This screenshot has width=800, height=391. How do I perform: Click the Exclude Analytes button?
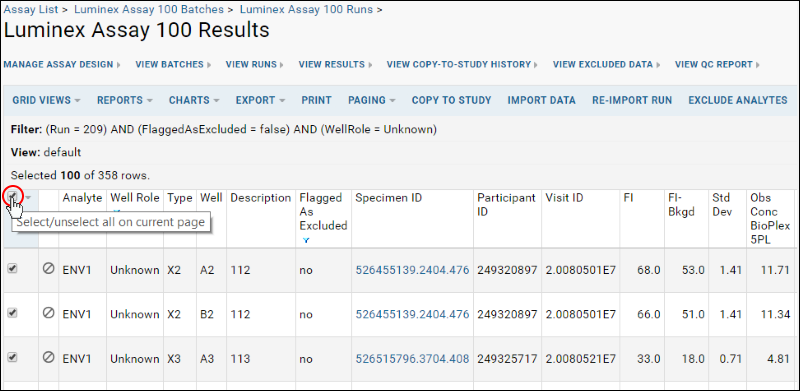click(x=738, y=100)
